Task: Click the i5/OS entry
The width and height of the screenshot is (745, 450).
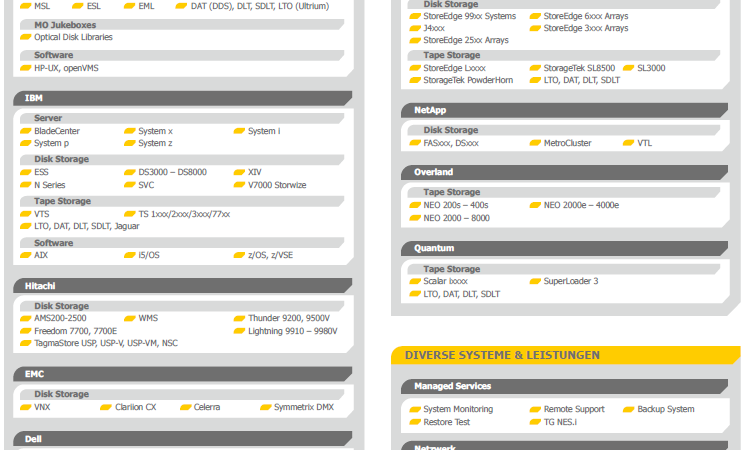Action: [149, 255]
